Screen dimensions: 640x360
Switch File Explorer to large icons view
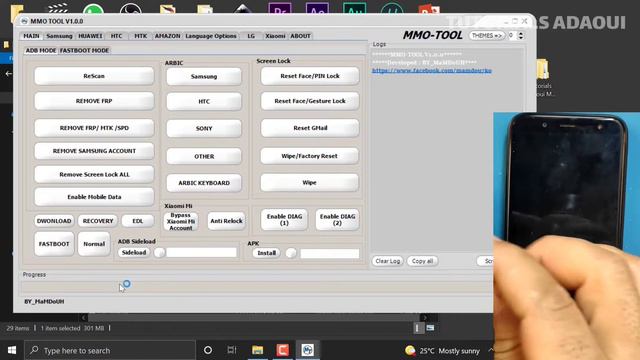pyautogui.click(x=431, y=328)
